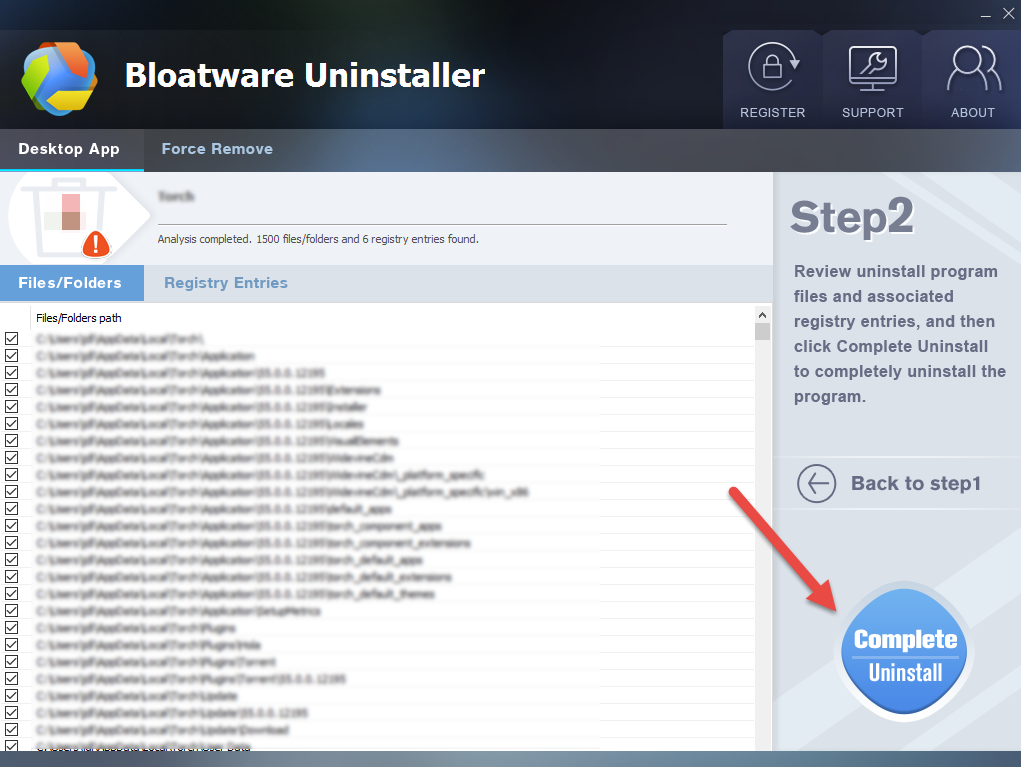Open the ABOUT people icon

point(973,68)
